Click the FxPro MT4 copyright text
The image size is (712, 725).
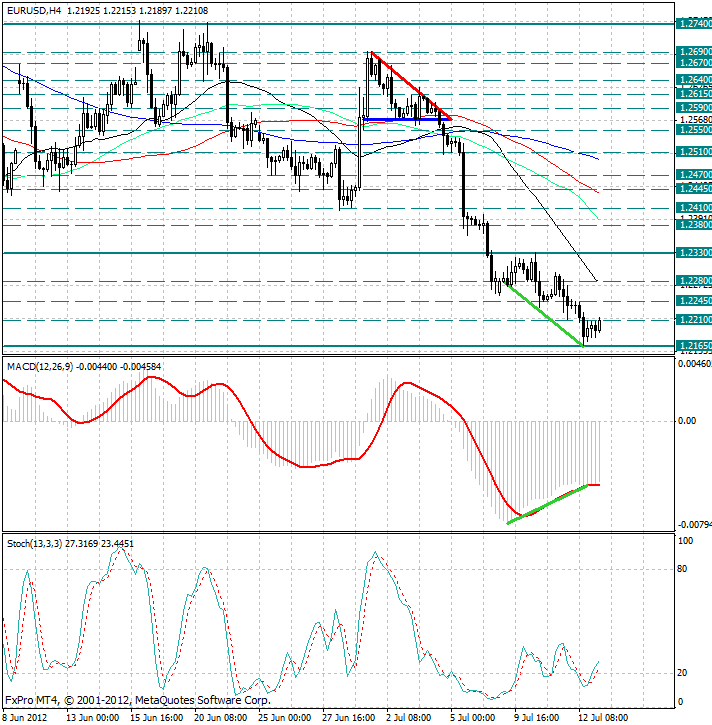pyautogui.click(x=138, y=700)
